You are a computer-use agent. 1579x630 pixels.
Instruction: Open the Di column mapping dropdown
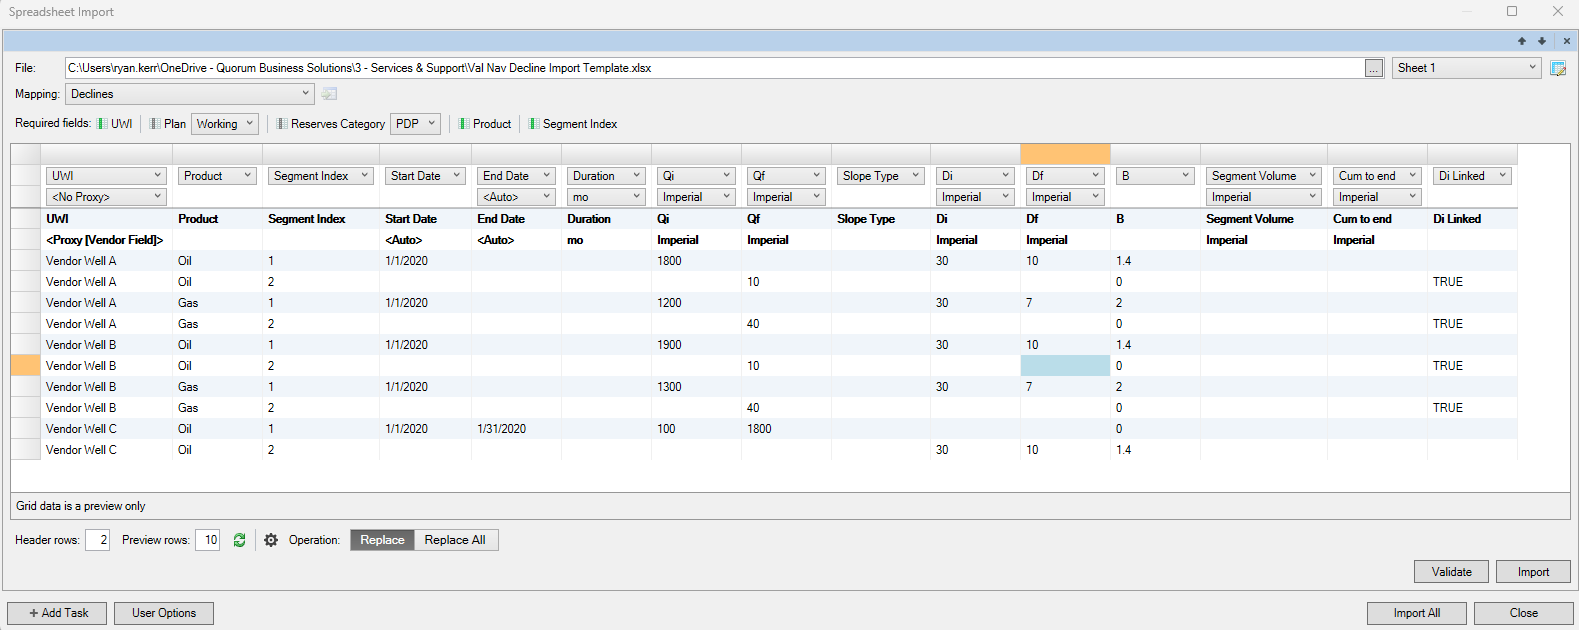tap(975, 176)
